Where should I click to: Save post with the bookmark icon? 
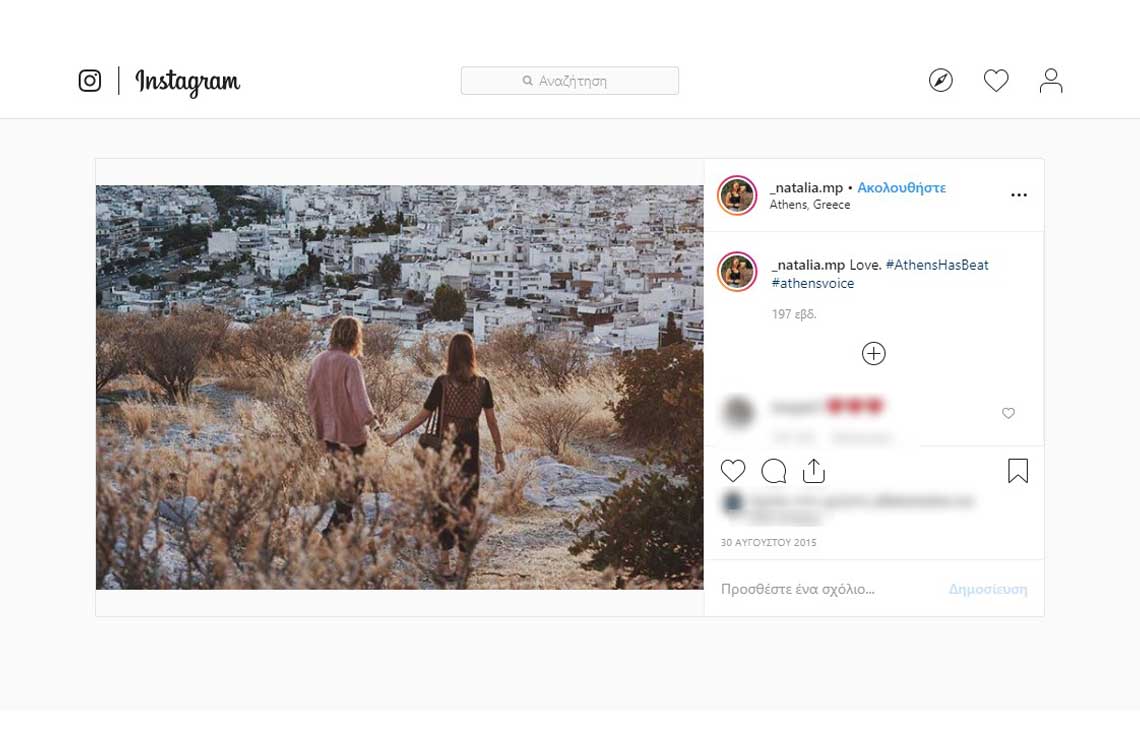(1018, 471)
